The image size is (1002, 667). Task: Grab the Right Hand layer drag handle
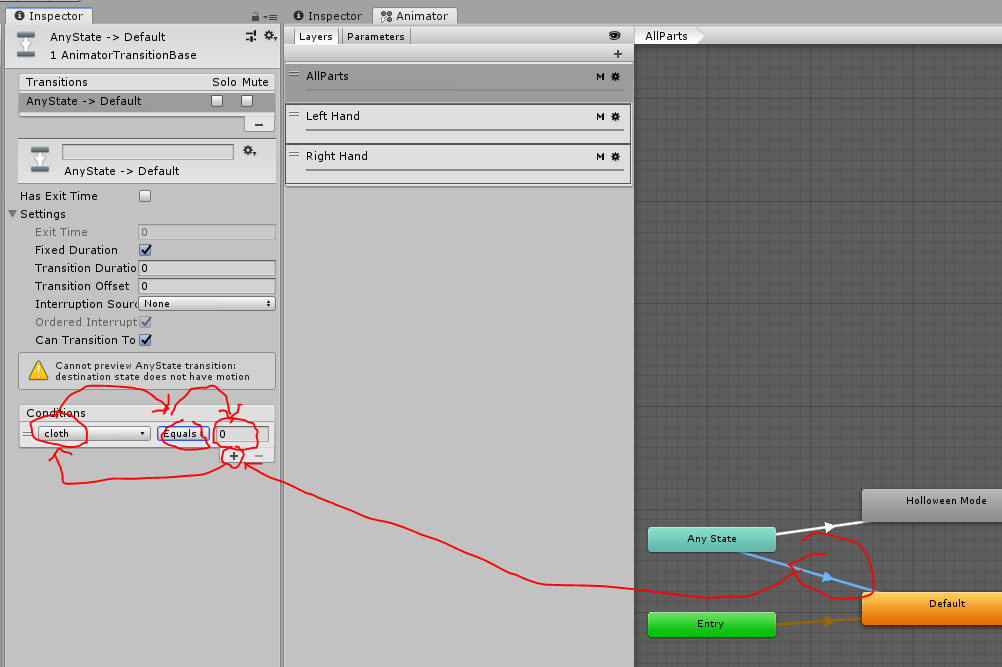(294, 154)
